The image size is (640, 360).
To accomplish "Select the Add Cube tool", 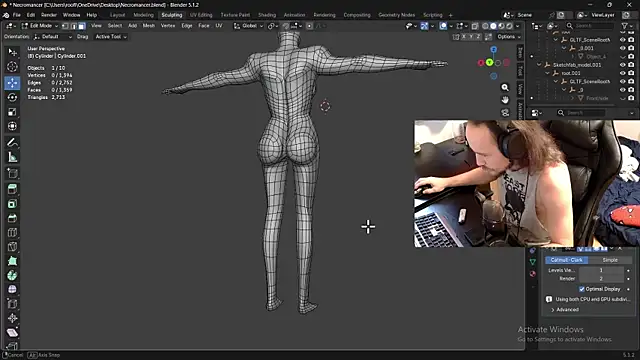I will coord(12,173).
